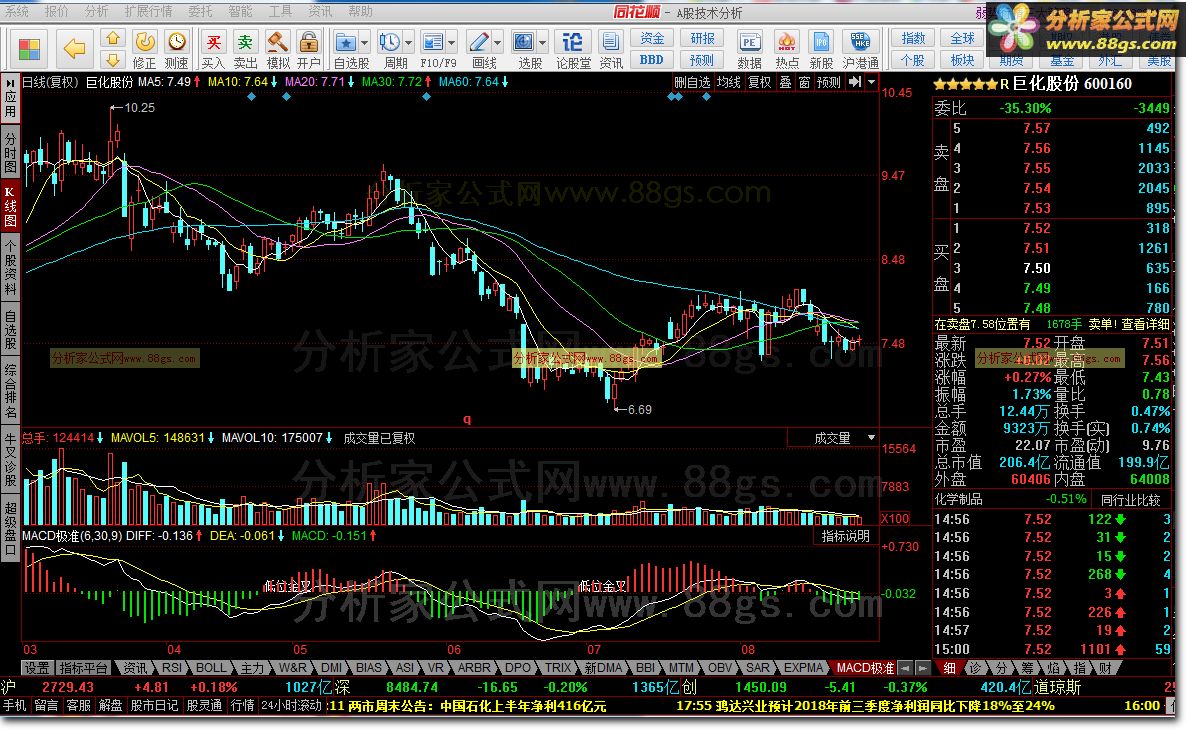Expand the F10/F9 dropdown arrow
Viewport: 1188px width, 730px height.
pyautogui.click(x=452, y=42)
